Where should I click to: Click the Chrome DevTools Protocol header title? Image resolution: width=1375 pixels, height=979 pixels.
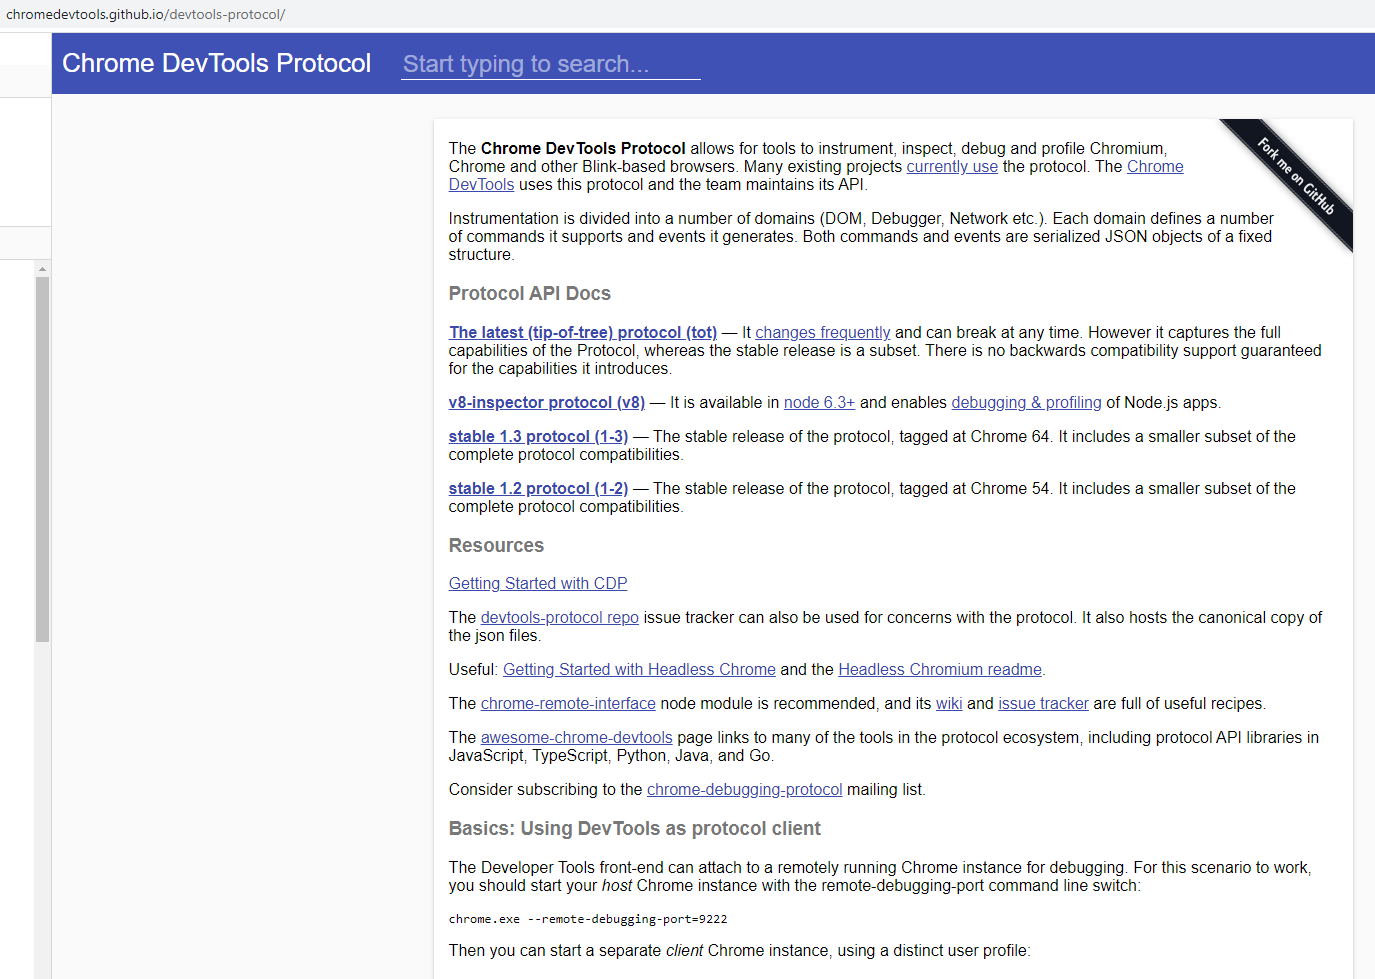pyautogui.click(x=216, y=63)
